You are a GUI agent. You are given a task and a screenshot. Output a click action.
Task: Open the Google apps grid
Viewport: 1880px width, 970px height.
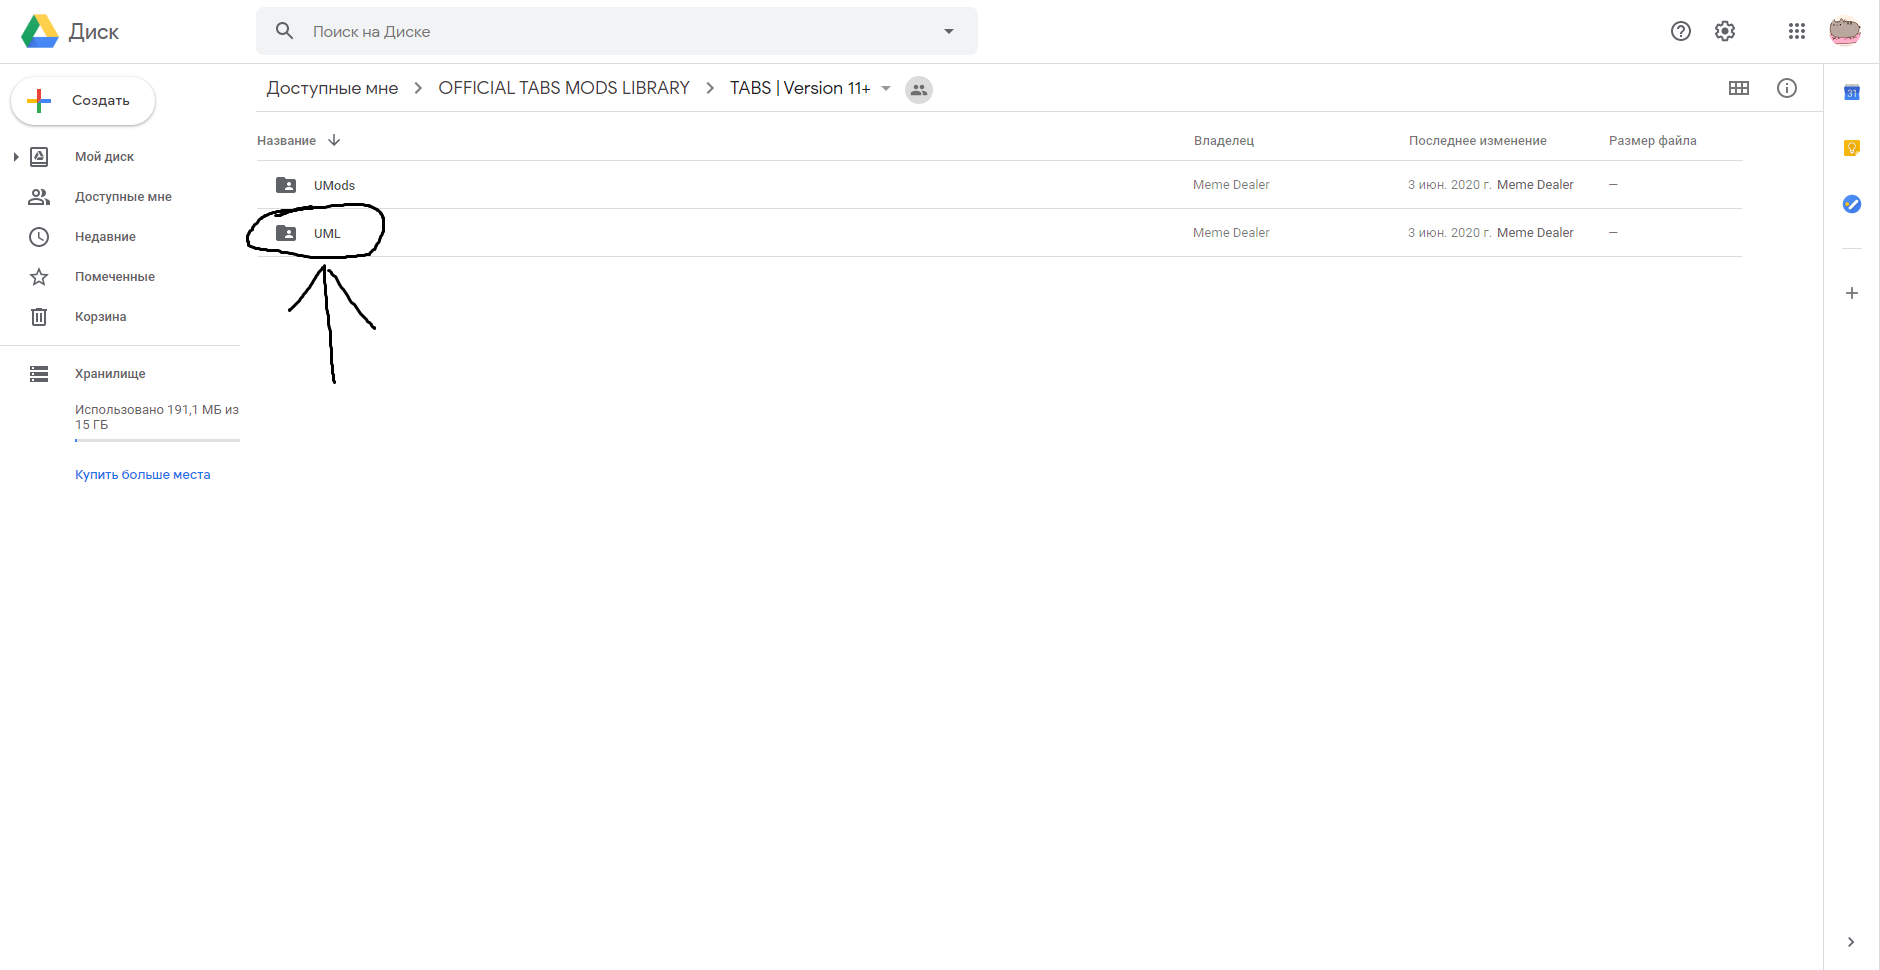[x=1797, y=31]
